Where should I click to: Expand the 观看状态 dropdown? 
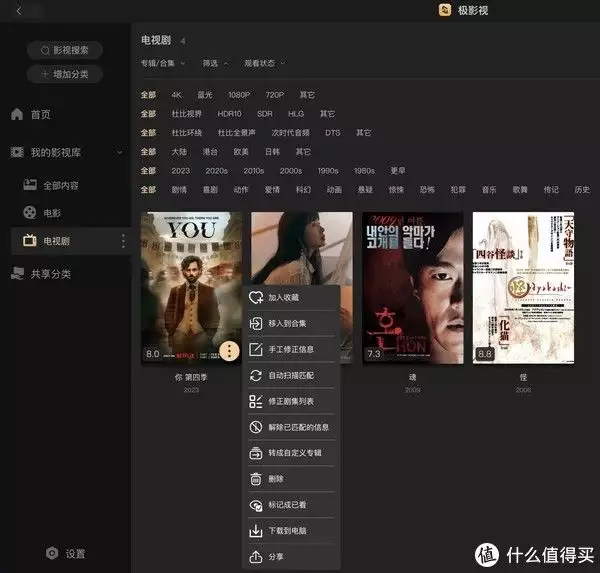click(x=264, y=63)
